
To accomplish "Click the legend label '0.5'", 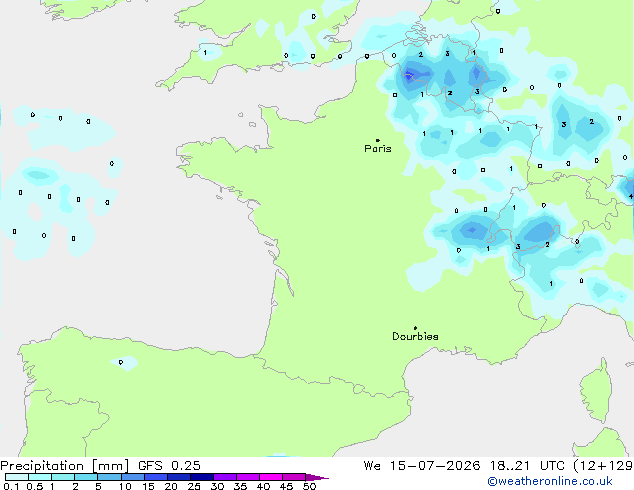I will (34, 486).
